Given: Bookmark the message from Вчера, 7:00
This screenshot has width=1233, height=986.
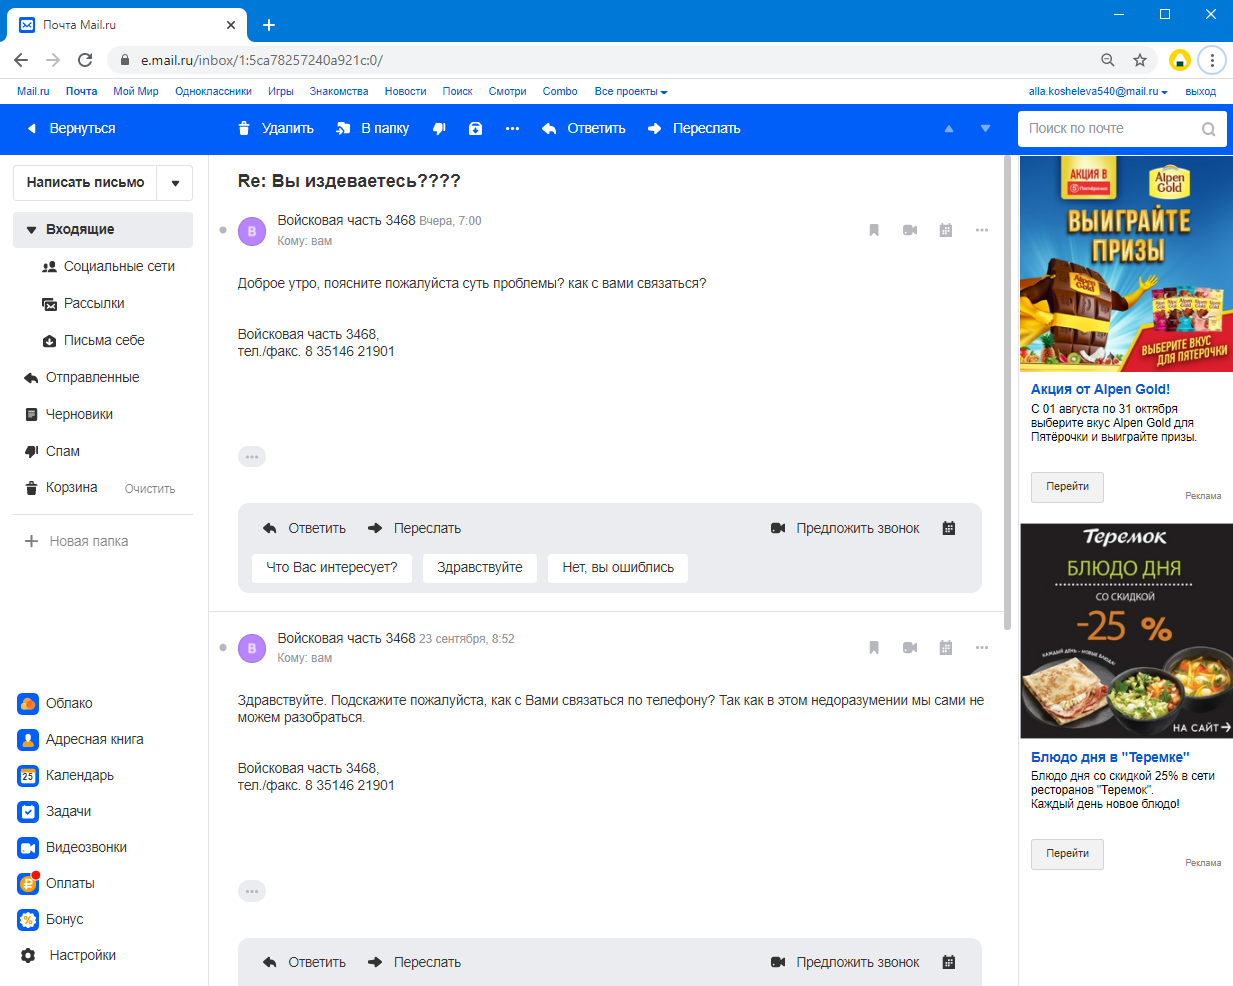Looking at the screenshot, I should 874,230.
